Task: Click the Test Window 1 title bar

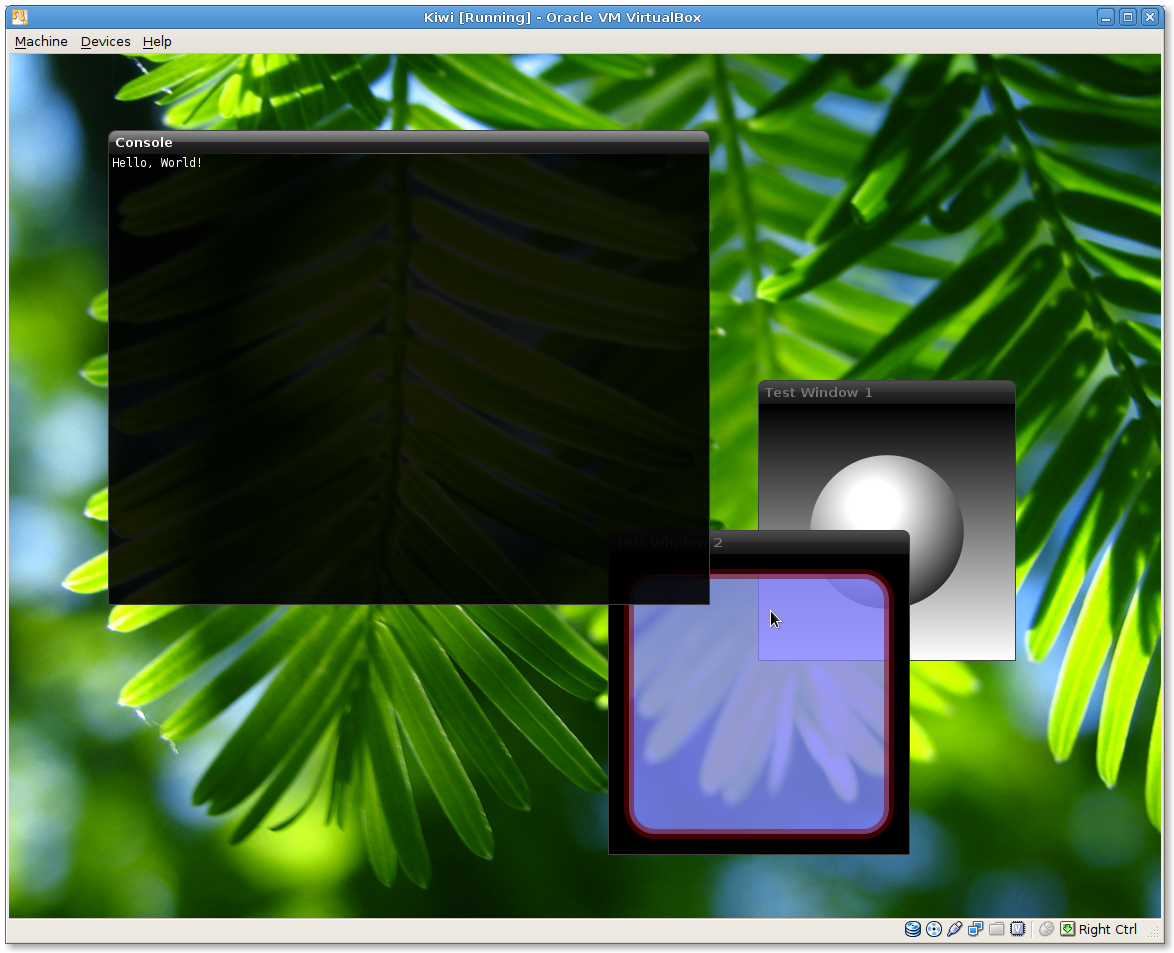Action: tap(886, 392)
